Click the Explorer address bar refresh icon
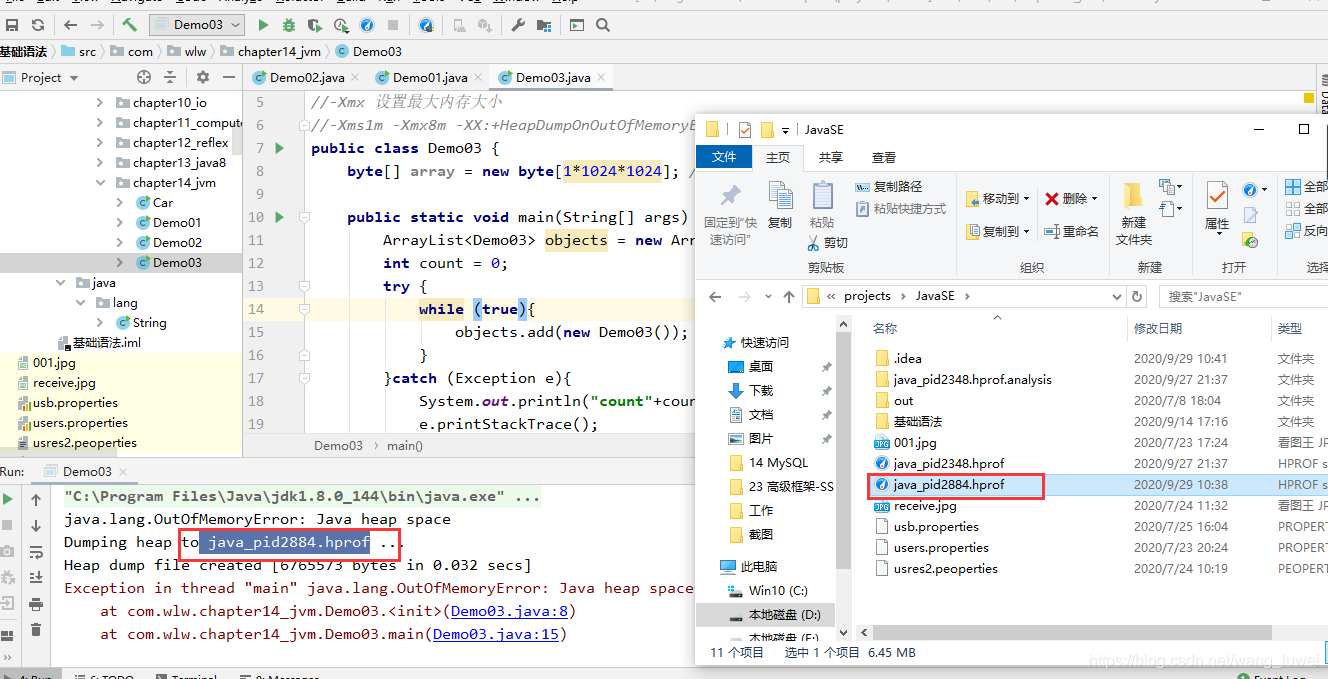Image resolution: width=1328 pixels, height=679 pixels. pyautogui.click(x=1137, y=296)
